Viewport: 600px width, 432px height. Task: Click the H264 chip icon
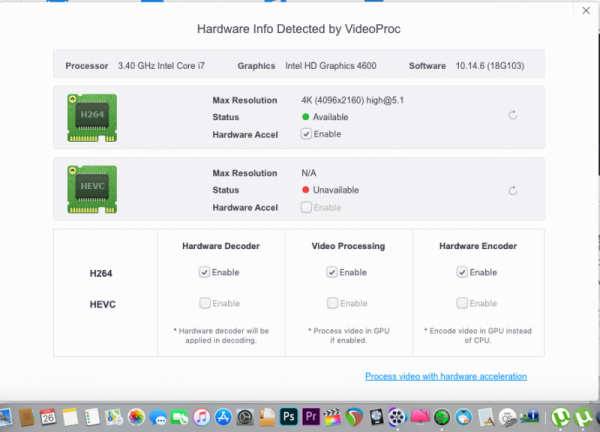[x=92, y=118]
